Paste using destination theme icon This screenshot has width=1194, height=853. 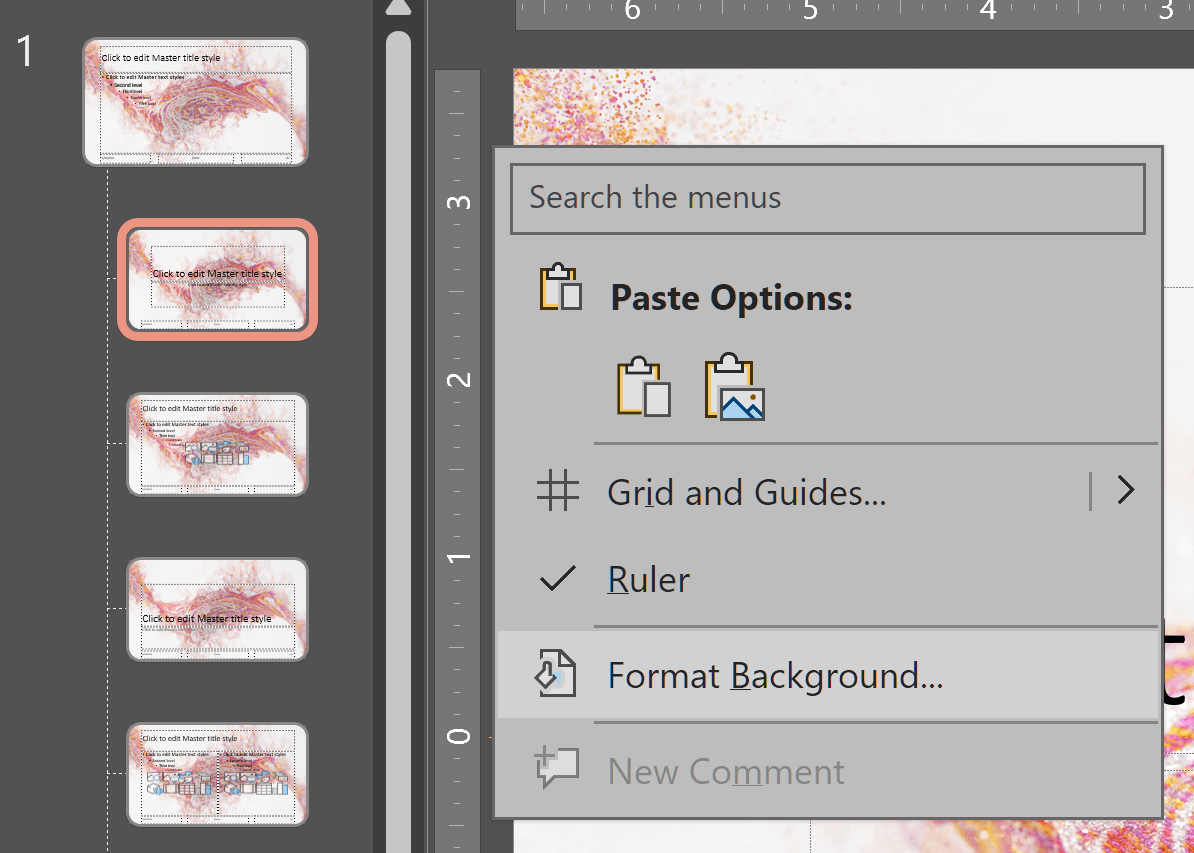point(643,386)
